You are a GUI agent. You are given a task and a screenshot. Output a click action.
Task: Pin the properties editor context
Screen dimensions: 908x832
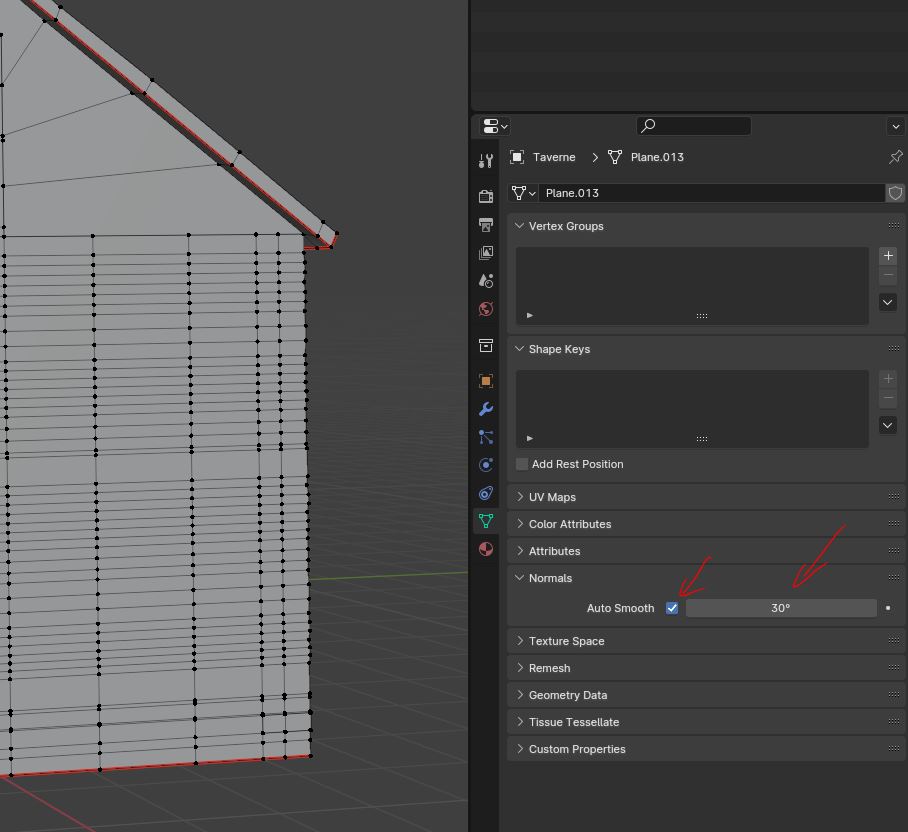(x=895, y=157)
